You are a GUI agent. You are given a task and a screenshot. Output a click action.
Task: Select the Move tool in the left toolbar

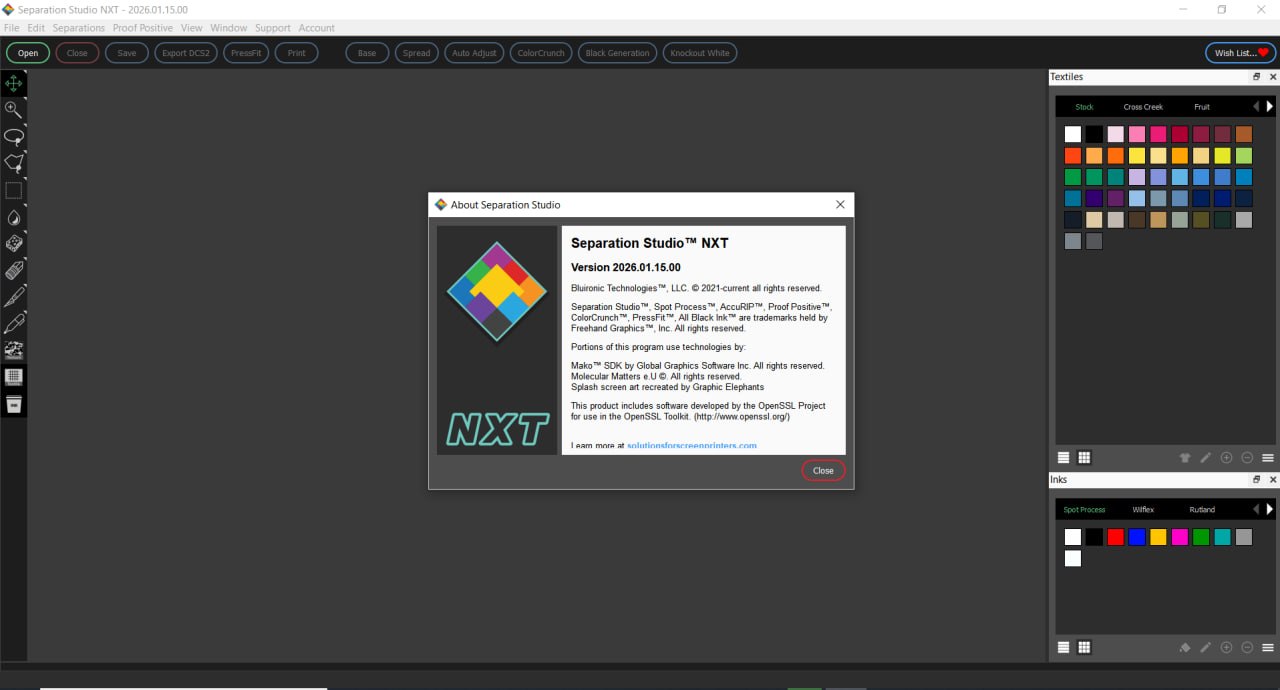pyautogui.click(x=13, y=83)
